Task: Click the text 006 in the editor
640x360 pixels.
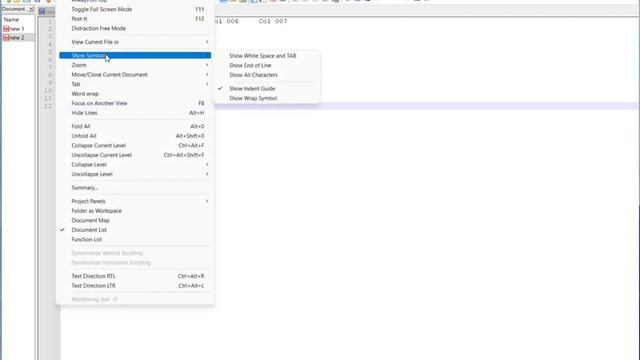Action: click(233, 21)
